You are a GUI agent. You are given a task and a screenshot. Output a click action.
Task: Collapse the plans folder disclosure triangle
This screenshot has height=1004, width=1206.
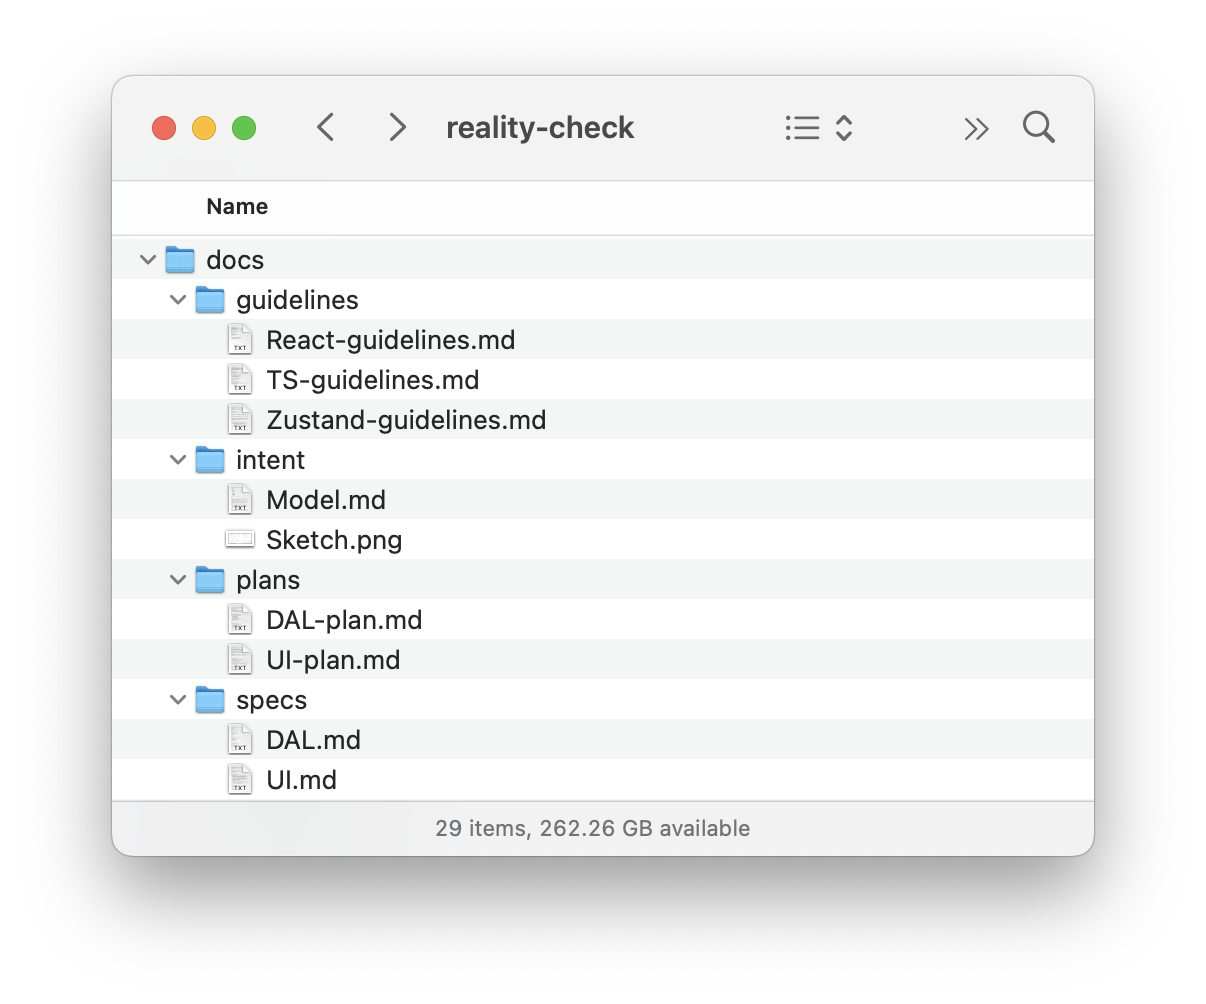coord(177,579)
